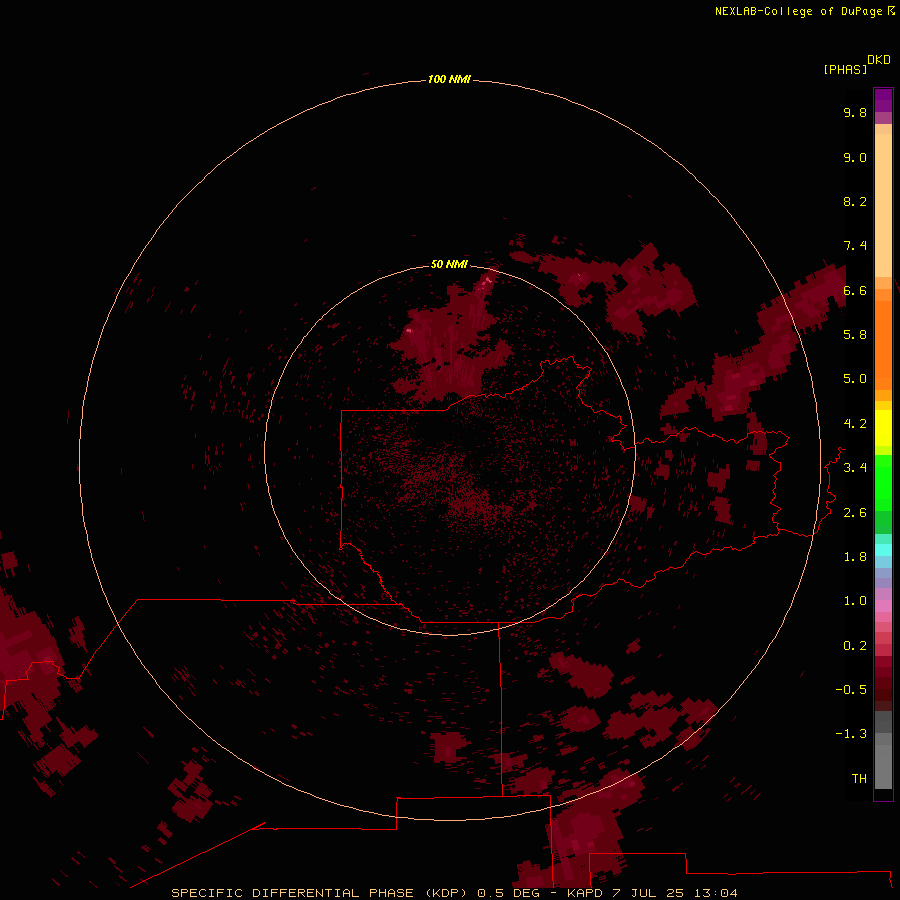
Task: Click the cyan band in the color bar
Action: (x=883, y=550)
